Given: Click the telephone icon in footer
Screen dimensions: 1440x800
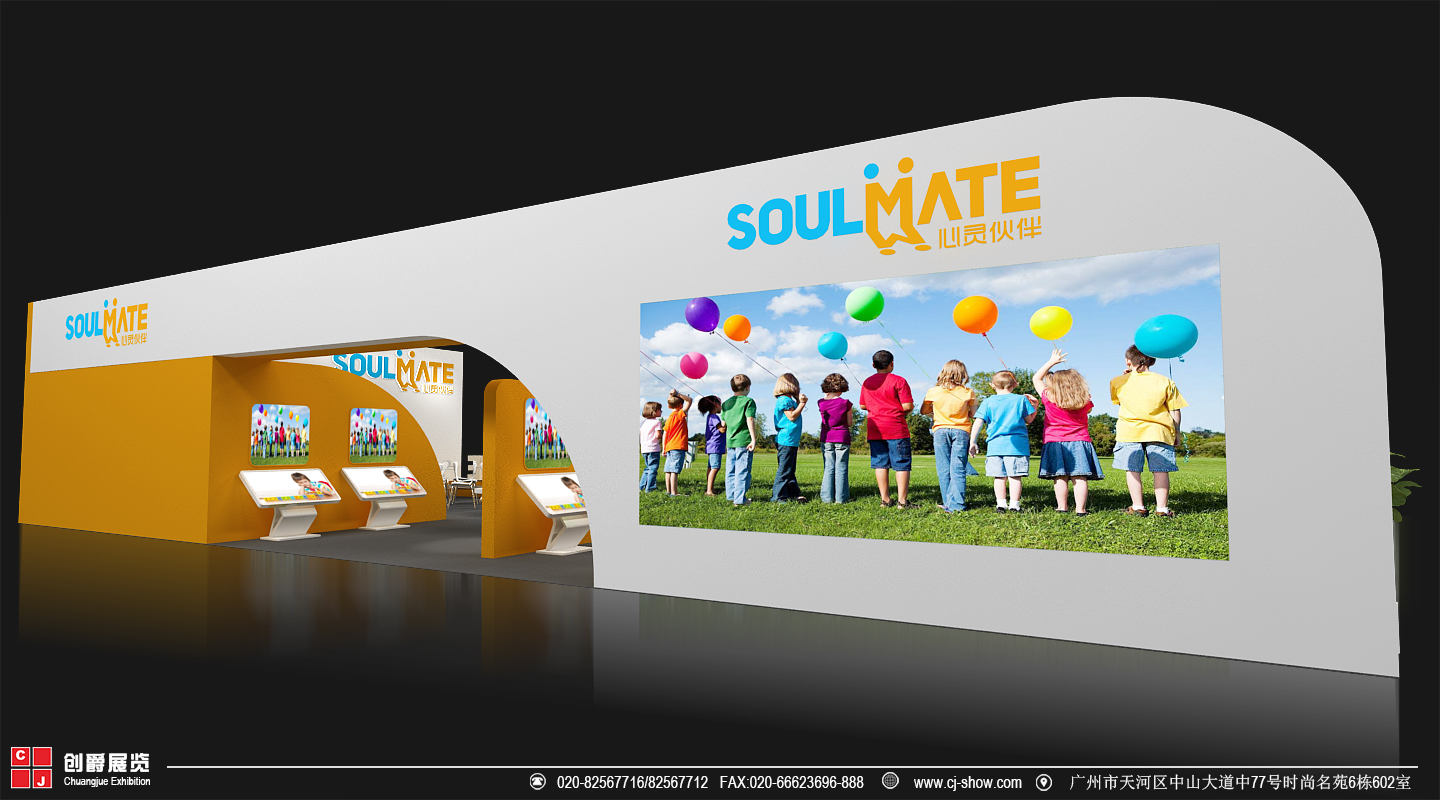Looking at the screenshot, I should pyautogui.click(x=538, y=782).
